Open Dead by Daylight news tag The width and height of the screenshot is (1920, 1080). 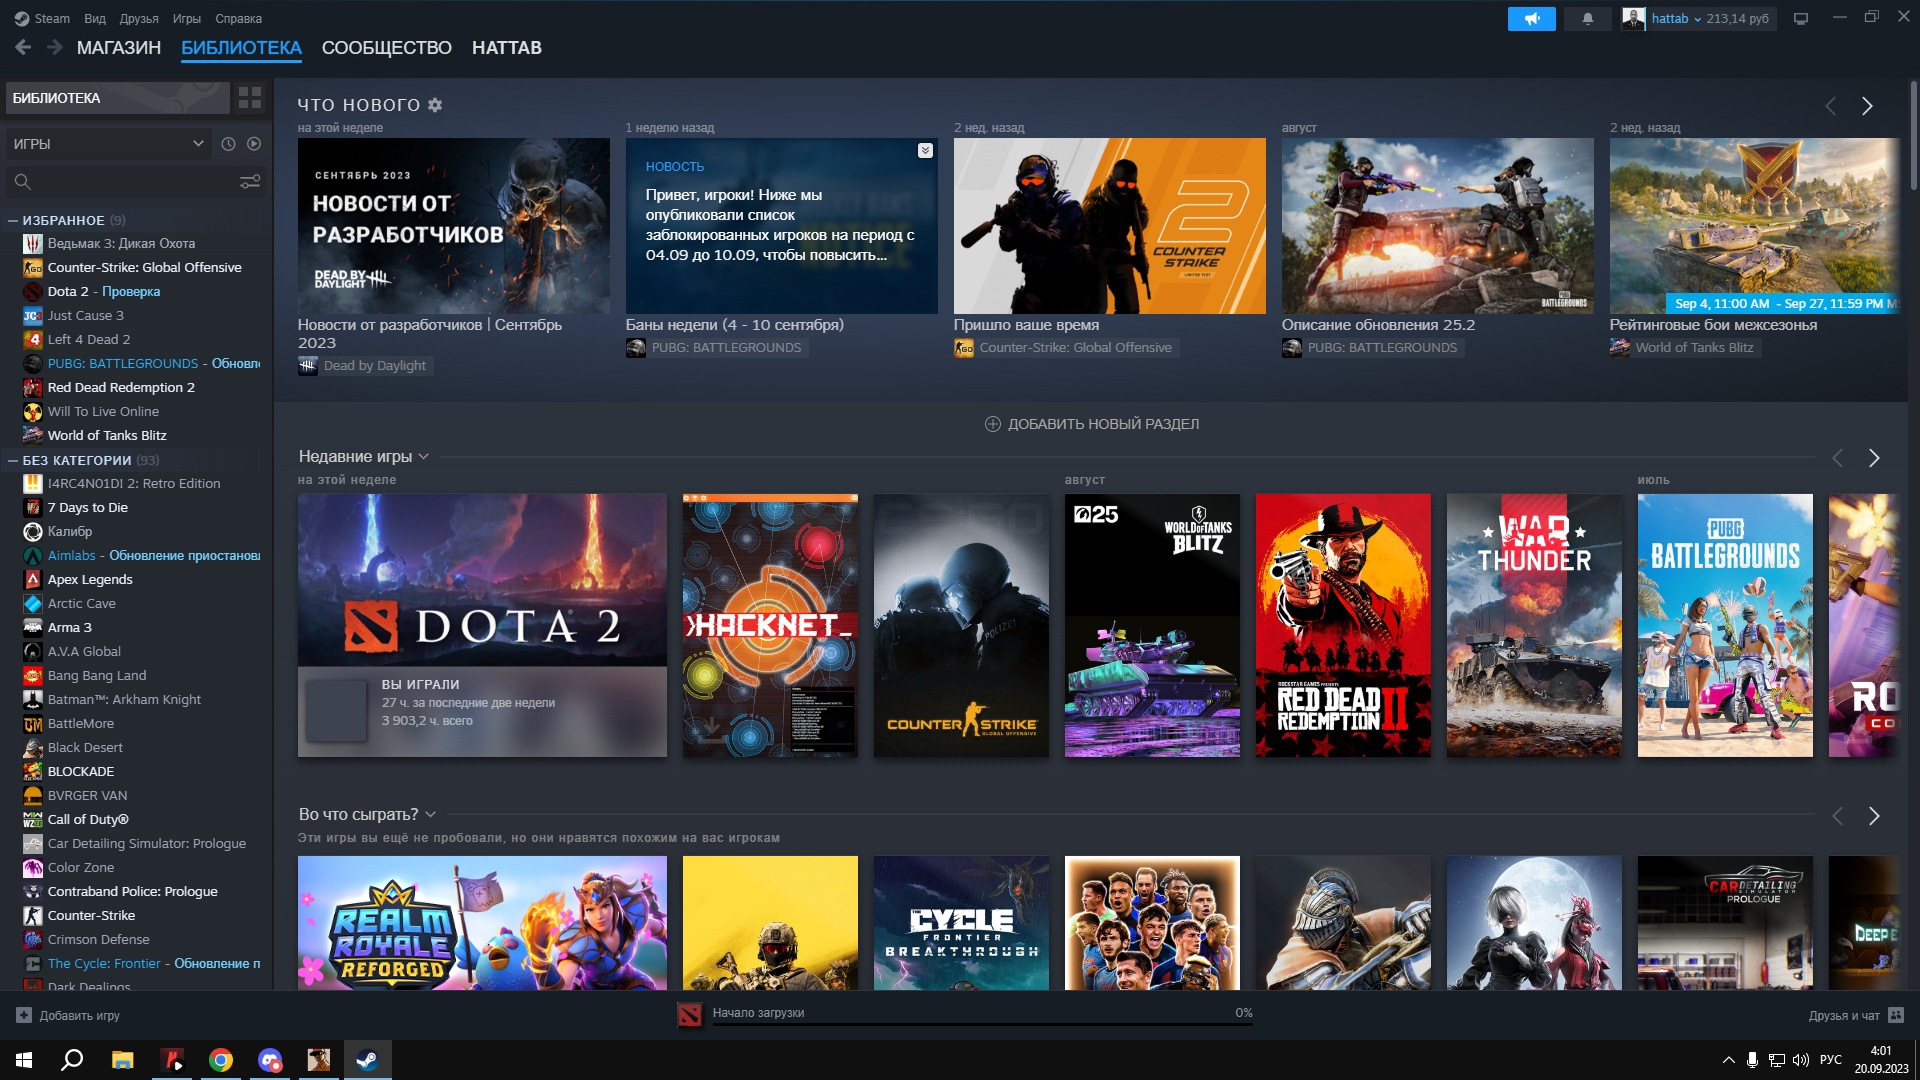(365, 366)
